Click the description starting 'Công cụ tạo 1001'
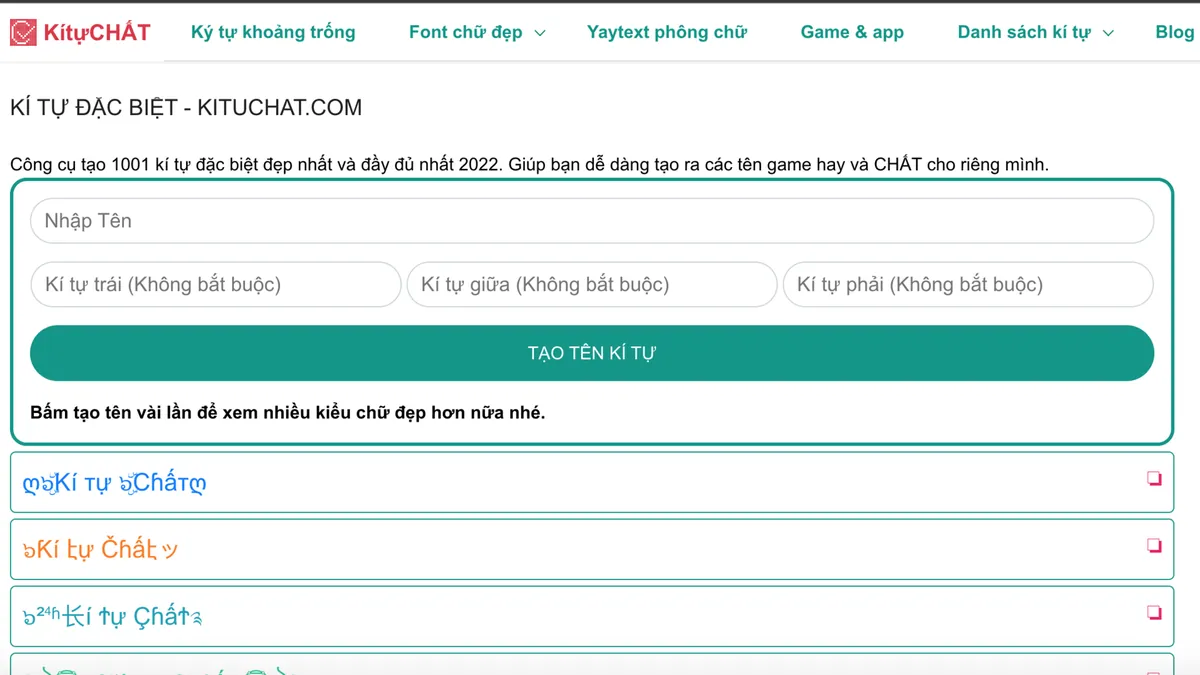The width and height of the screenshot is (1200, 675). [x=529, y=164]
